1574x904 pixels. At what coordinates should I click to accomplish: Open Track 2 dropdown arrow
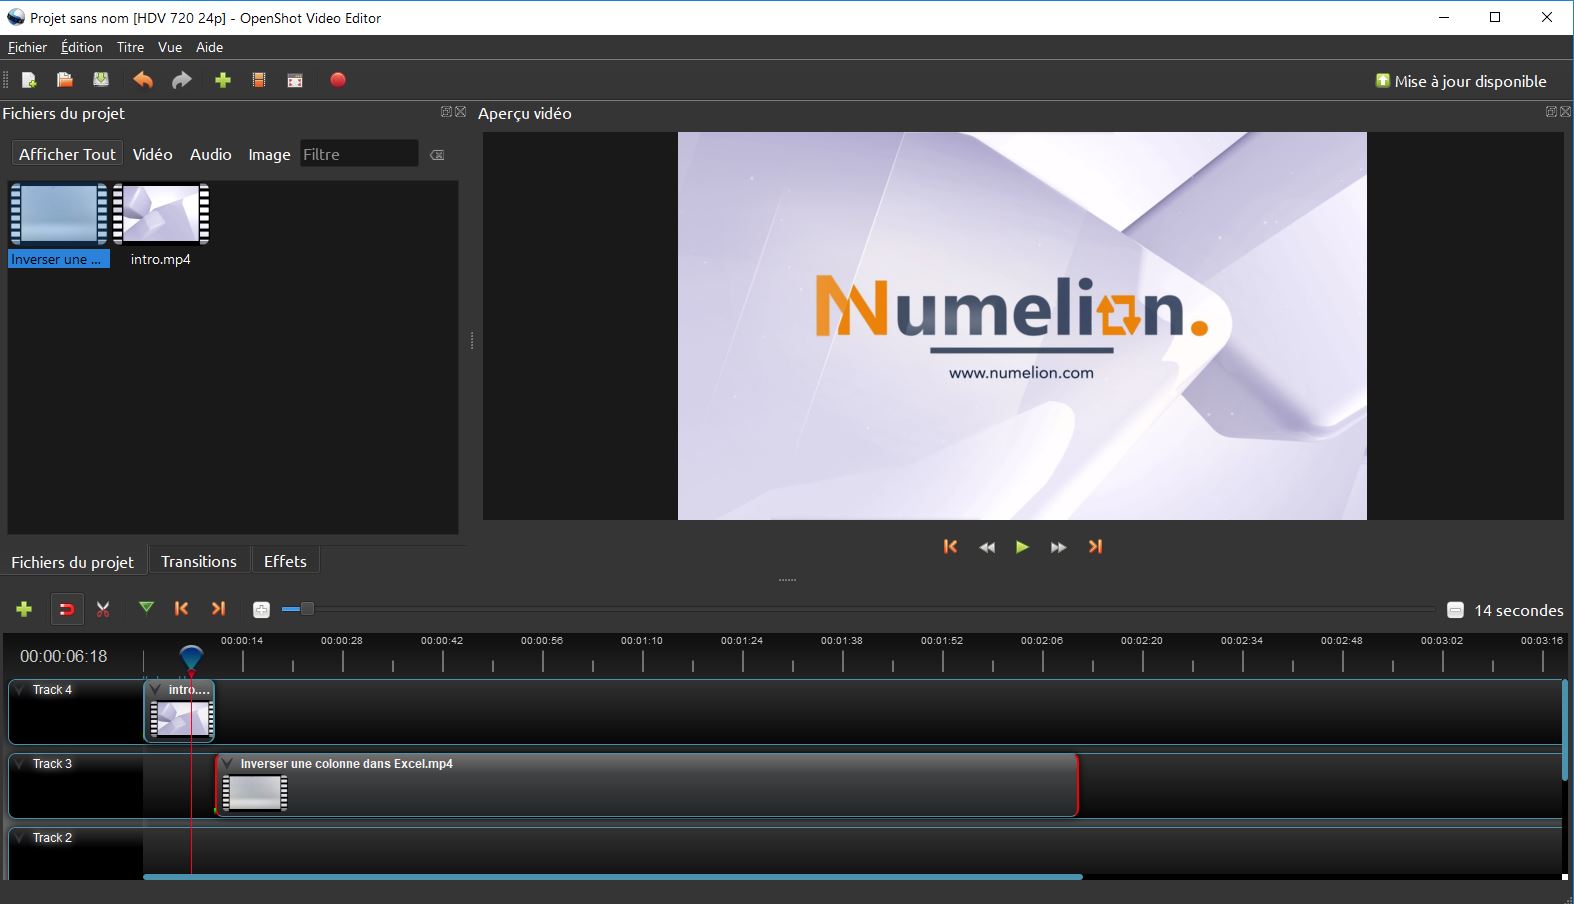(21, 838)
